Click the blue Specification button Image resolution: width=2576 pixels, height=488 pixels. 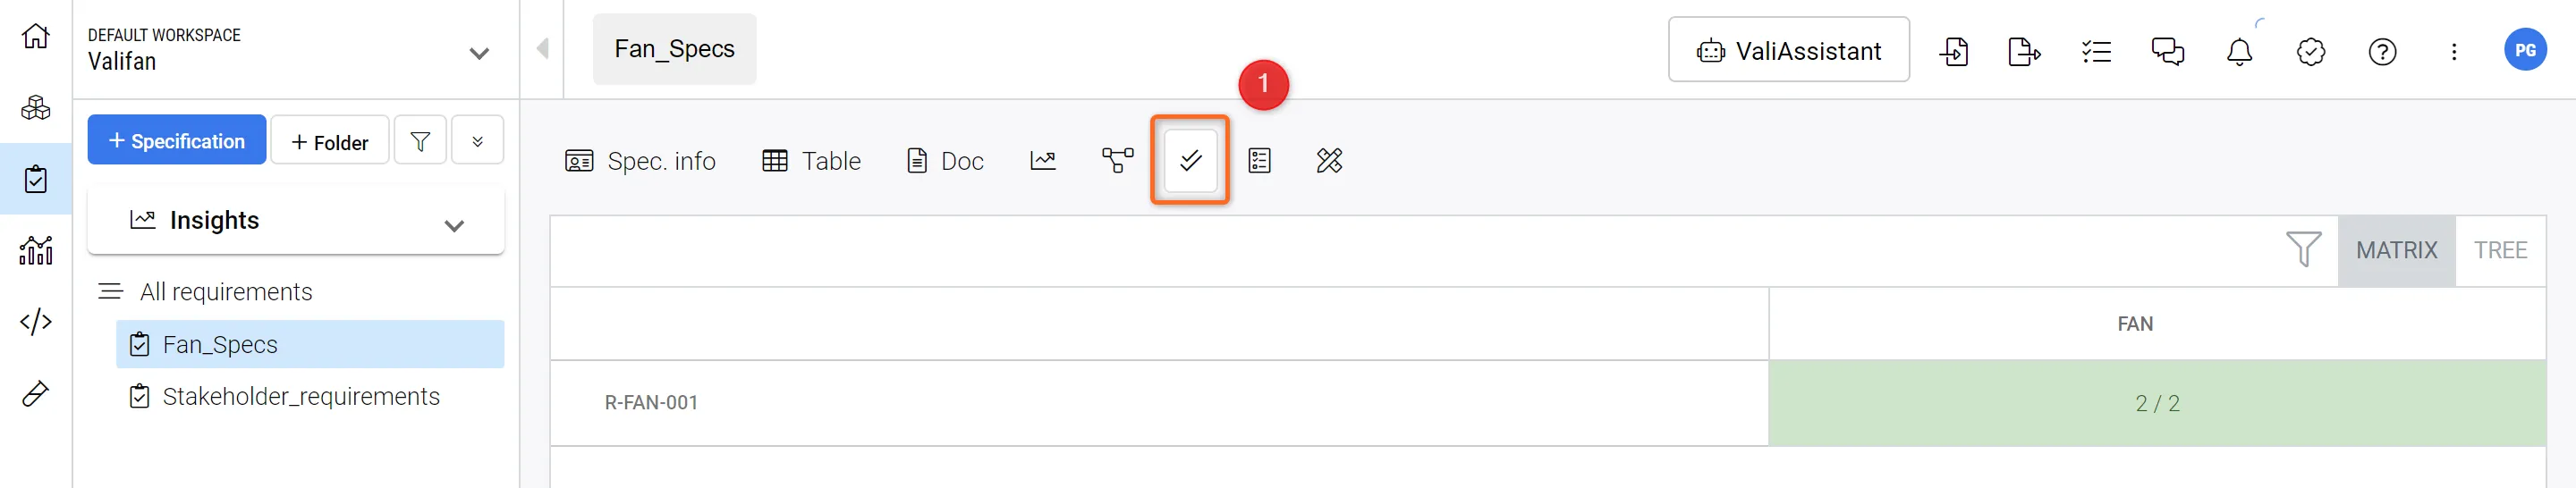(177, 141)
